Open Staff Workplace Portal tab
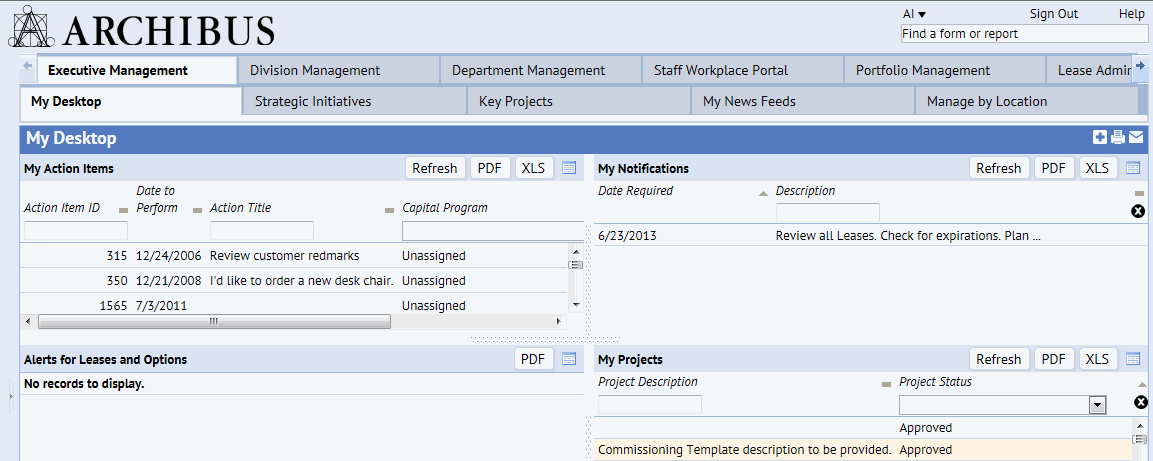 click(743, 70)
